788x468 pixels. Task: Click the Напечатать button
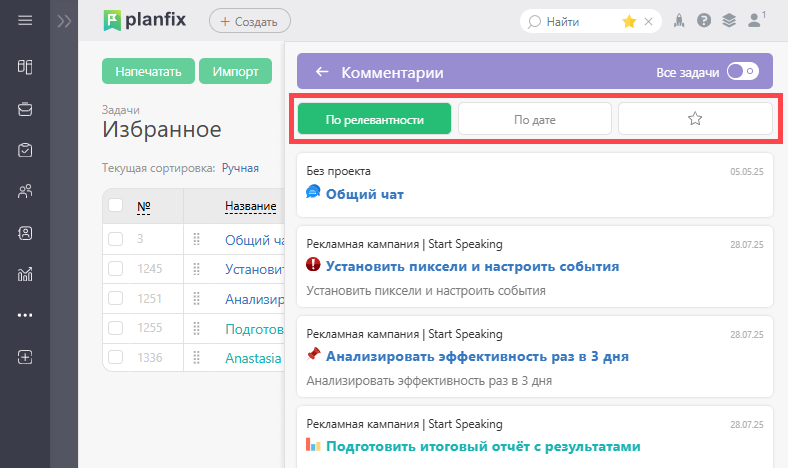click(148, 71)
